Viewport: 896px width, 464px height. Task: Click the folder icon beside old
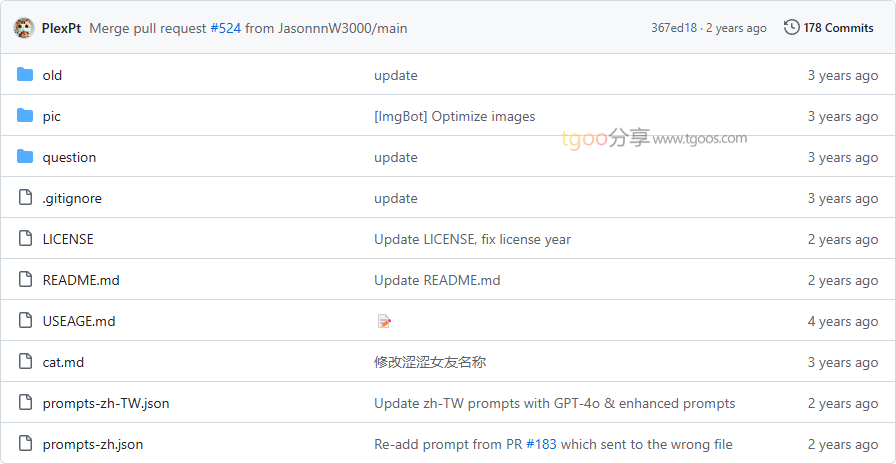pyautogui.click(x=25, y=75)
